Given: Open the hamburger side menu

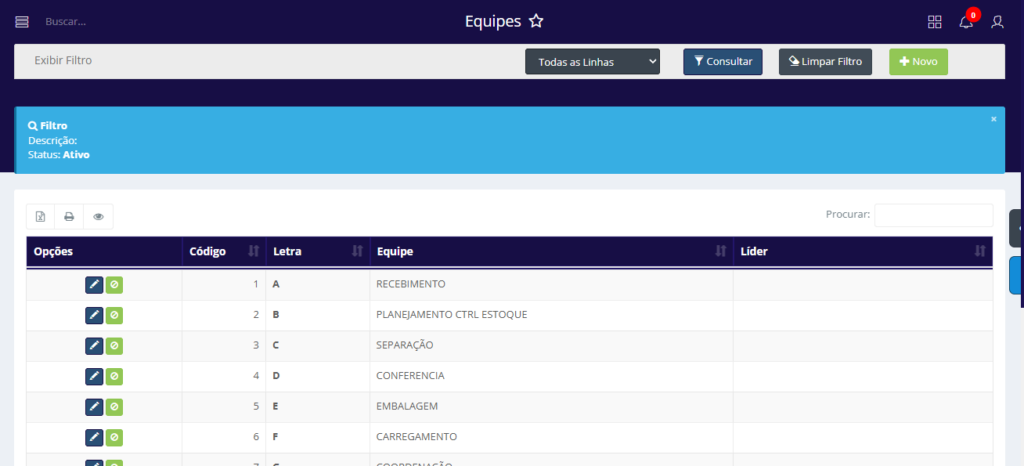Looking at the screenshot, I should pyautogui.click(x=22, y=22).
